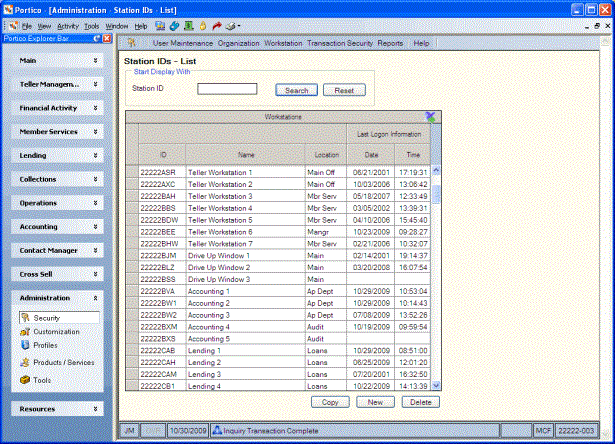The height and width of the screenshot is (444, 615).
Task: Click the Location column header
Action: point(326,155)
